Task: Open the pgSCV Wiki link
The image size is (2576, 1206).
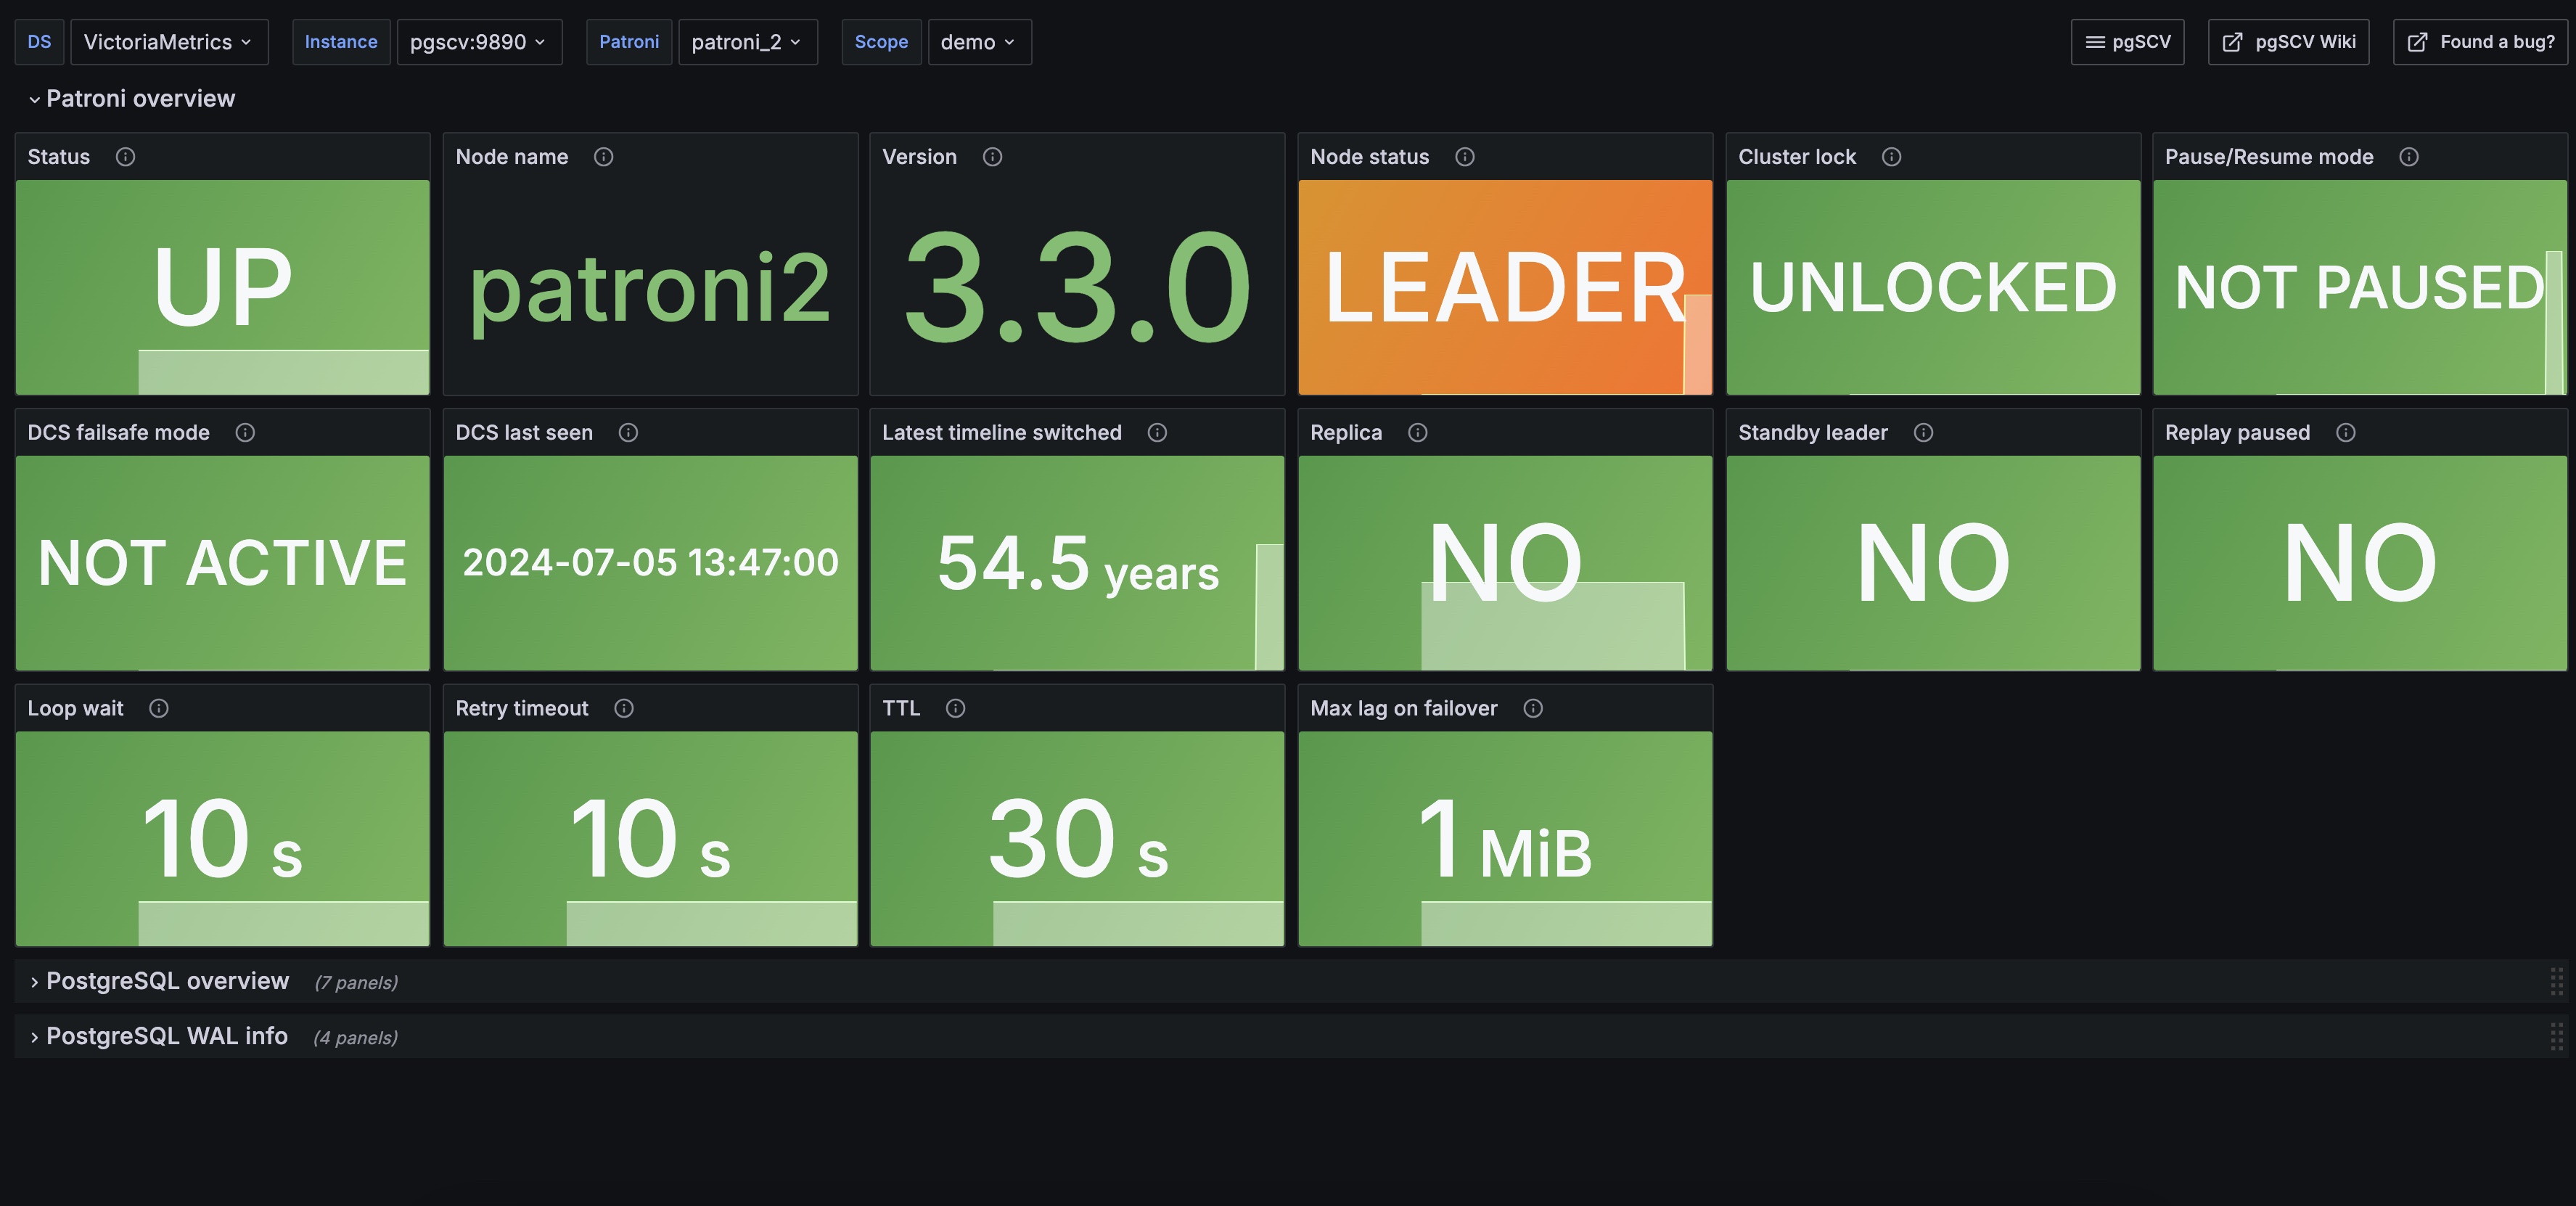Action: click(2288, 42)
